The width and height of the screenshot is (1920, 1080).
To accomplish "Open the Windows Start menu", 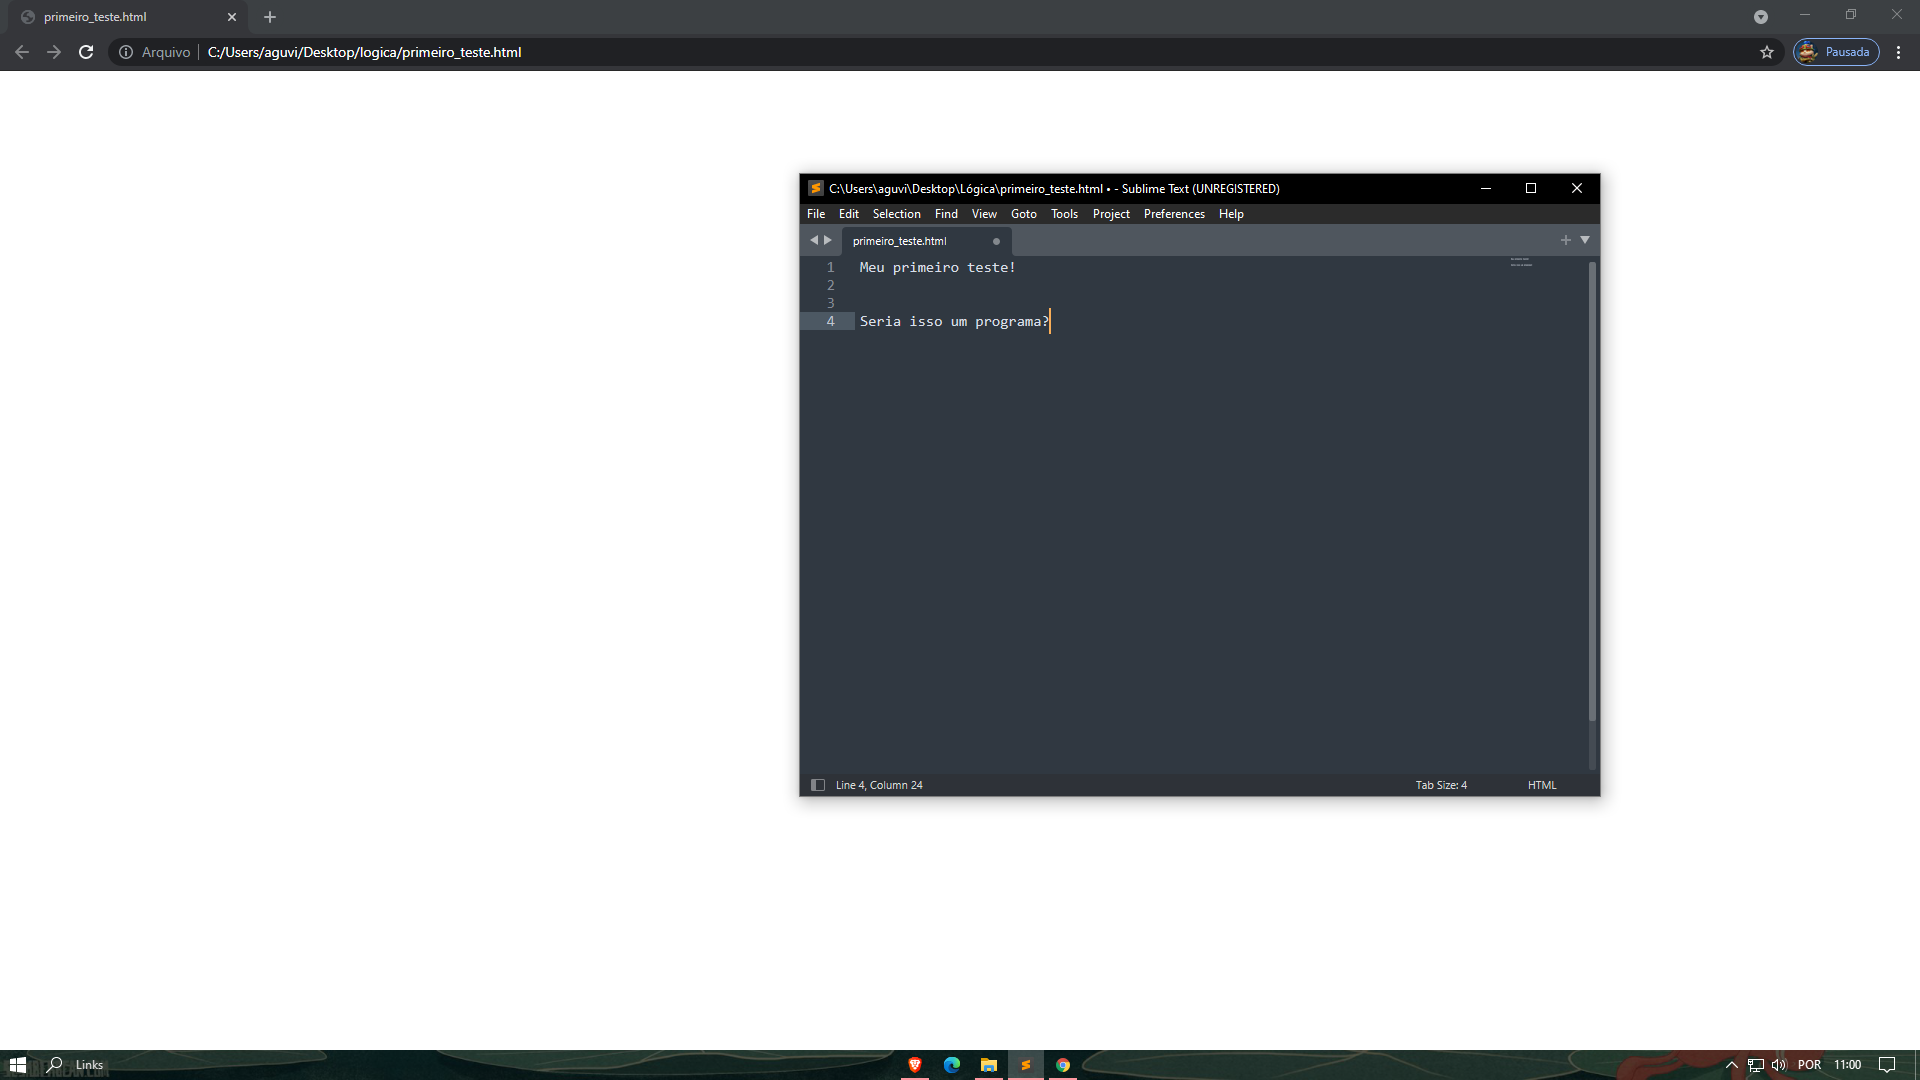I will point(17,1065).
